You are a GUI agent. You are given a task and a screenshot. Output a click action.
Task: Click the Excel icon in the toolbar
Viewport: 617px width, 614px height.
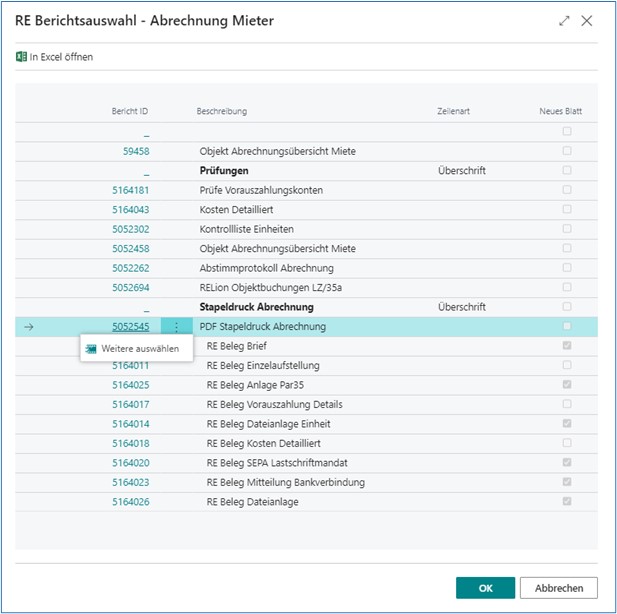click(x=21, y=57)
